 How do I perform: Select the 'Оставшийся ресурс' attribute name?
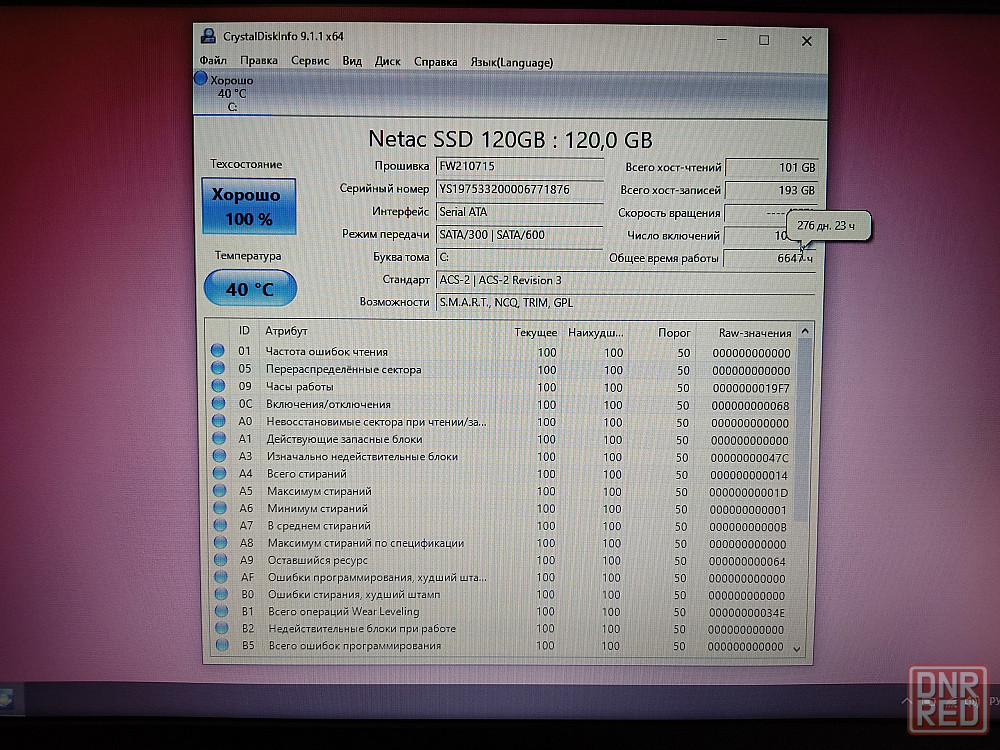[318, 560]
